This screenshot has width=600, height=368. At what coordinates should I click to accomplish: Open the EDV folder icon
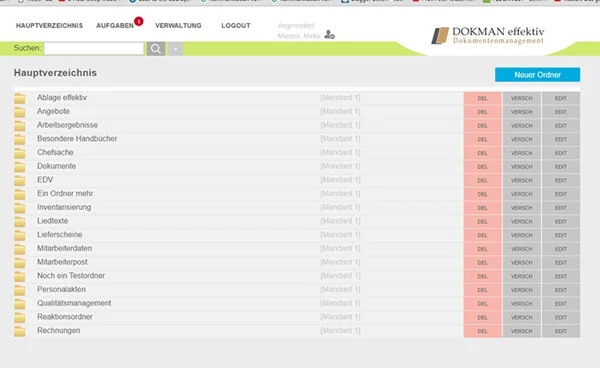tap(20, 181)
